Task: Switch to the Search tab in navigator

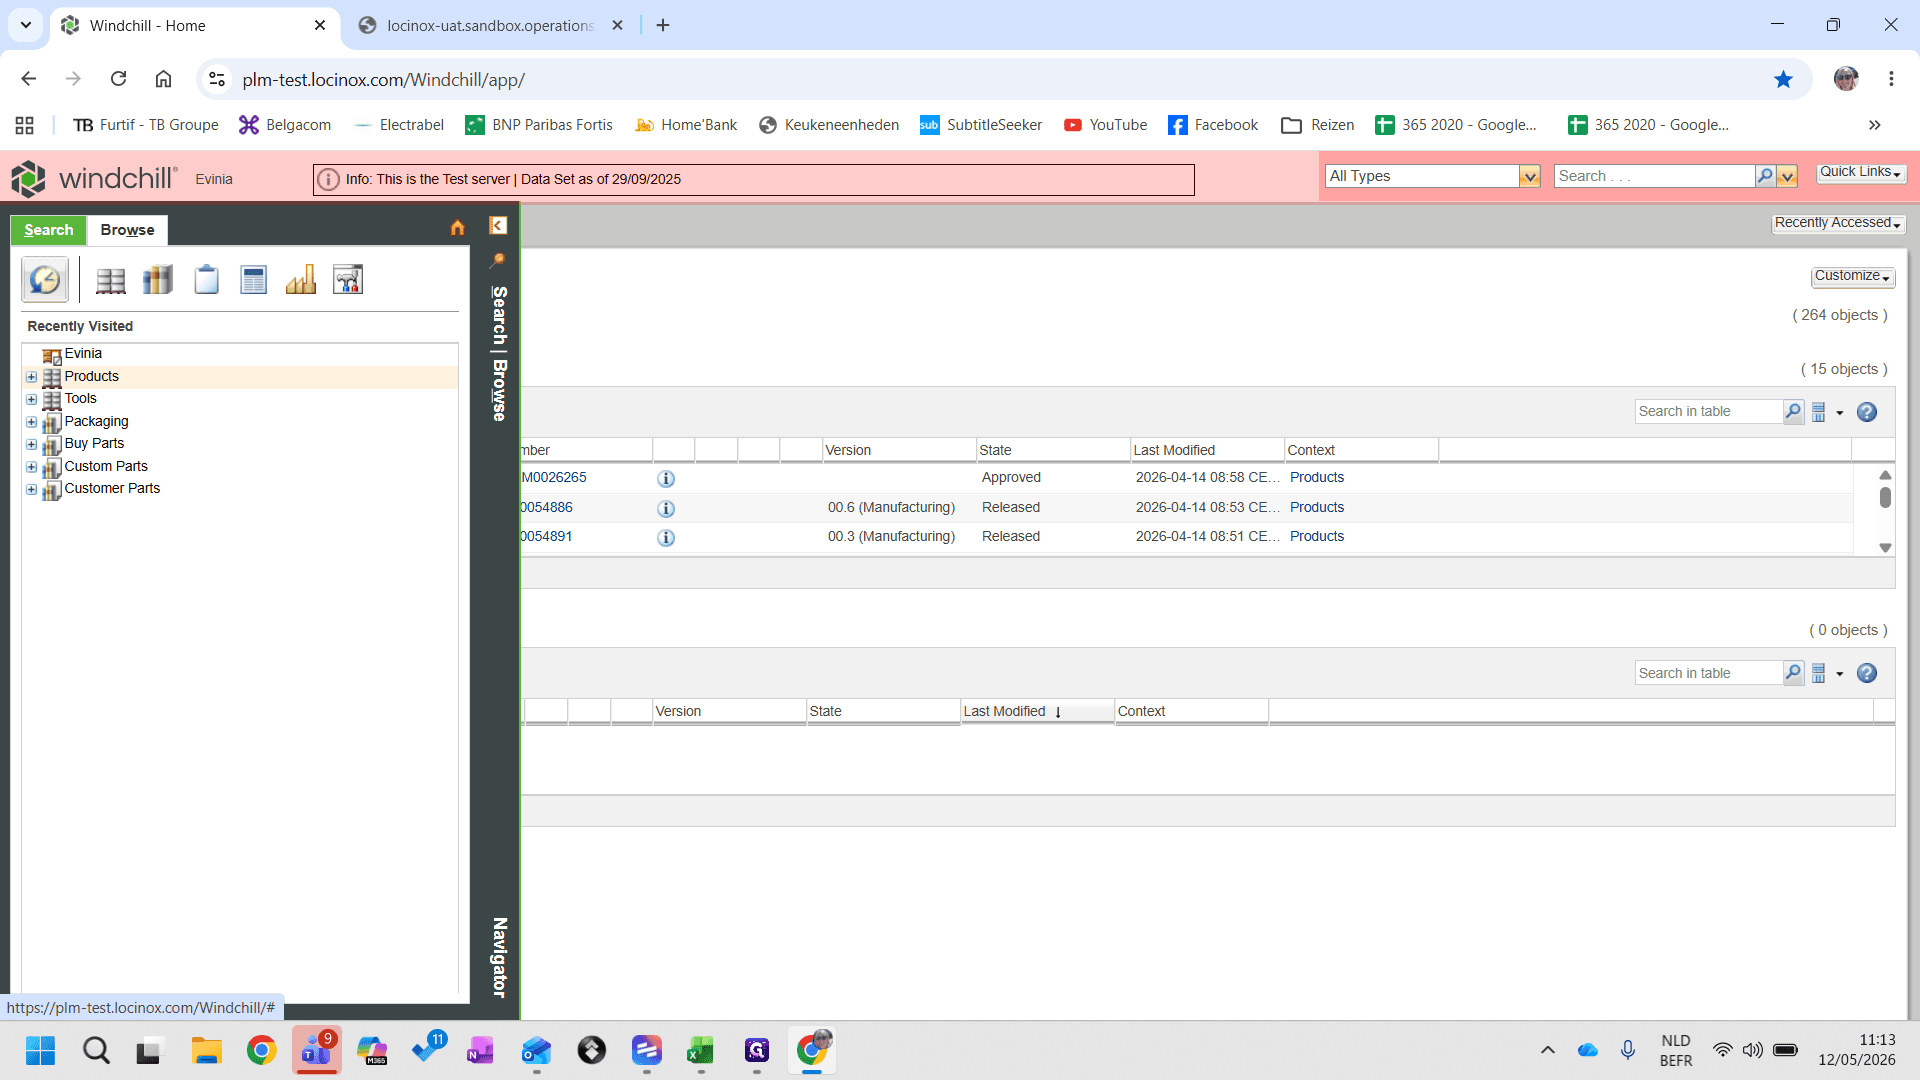Action: tap(49, 230)
